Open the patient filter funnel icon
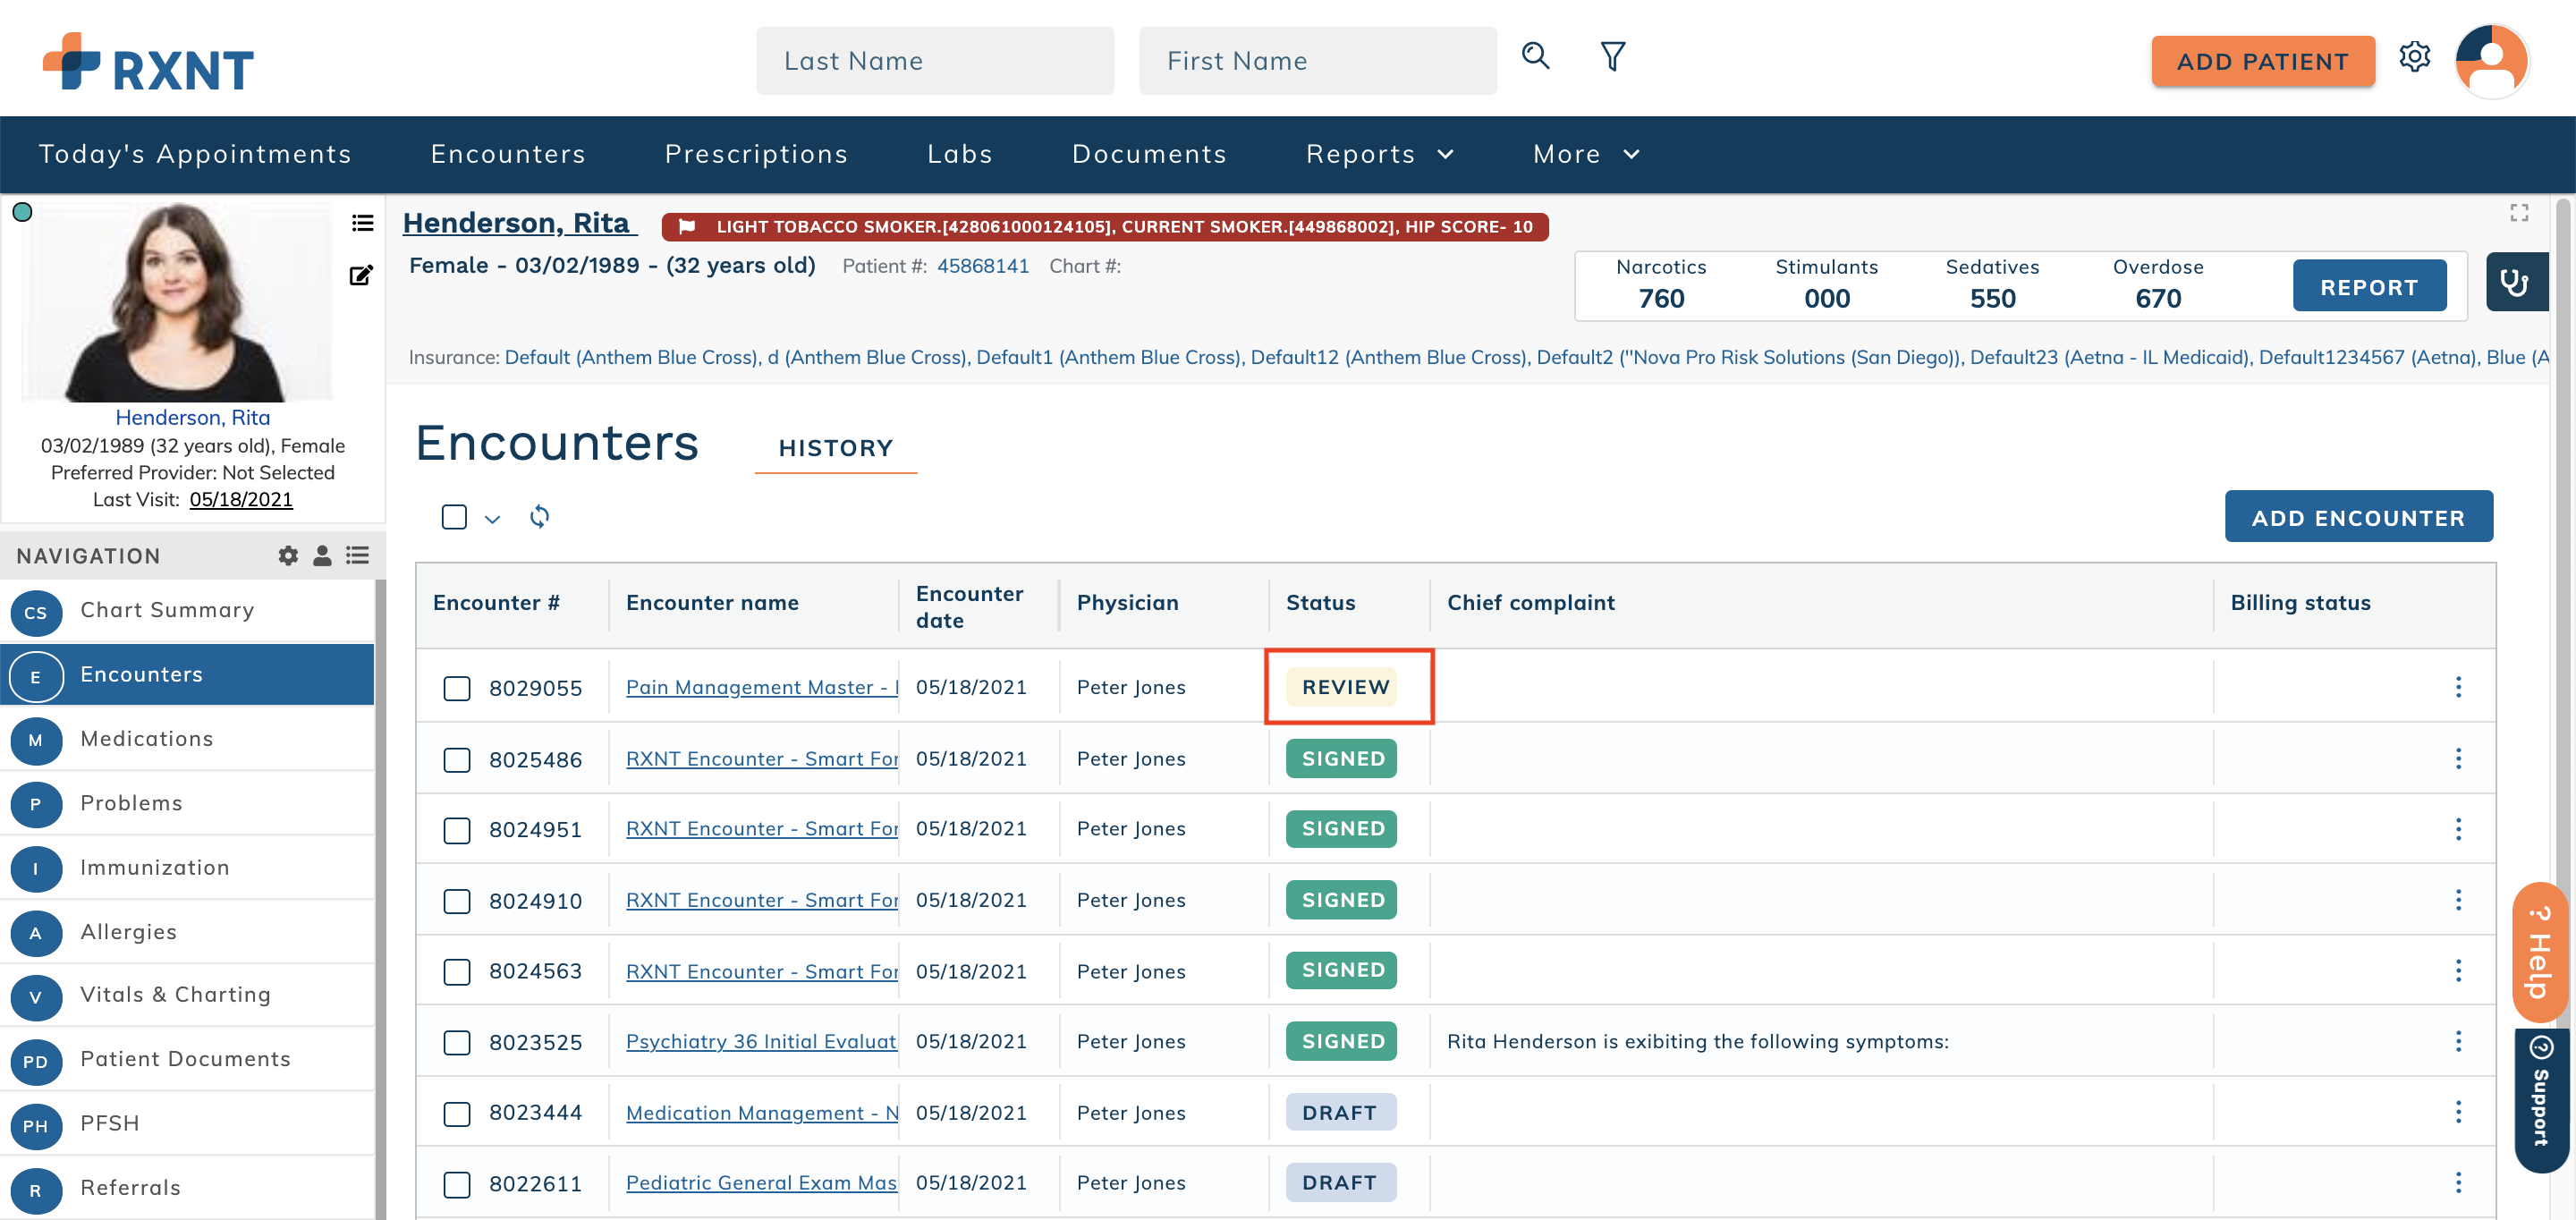The width and height of the screenshot is (2576, 1220). 1612,57
